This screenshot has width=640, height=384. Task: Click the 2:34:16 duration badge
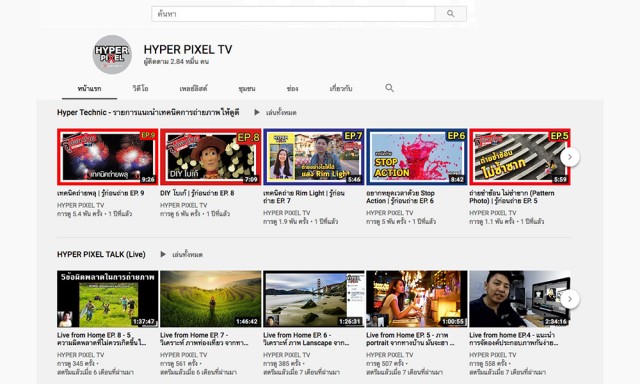coord(556,321)
